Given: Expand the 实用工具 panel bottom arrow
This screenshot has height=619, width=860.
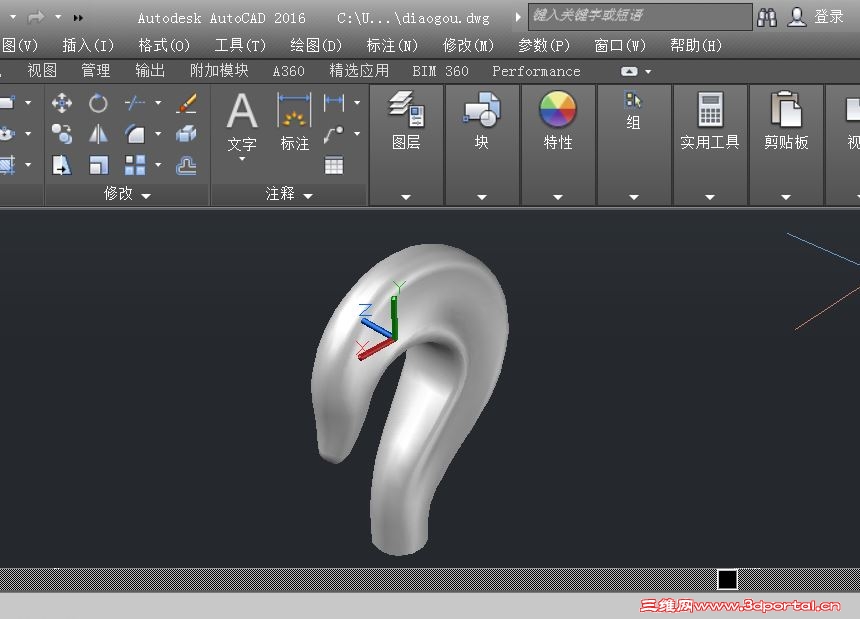Looking at the screenshot, I should [x=710, y=197].
